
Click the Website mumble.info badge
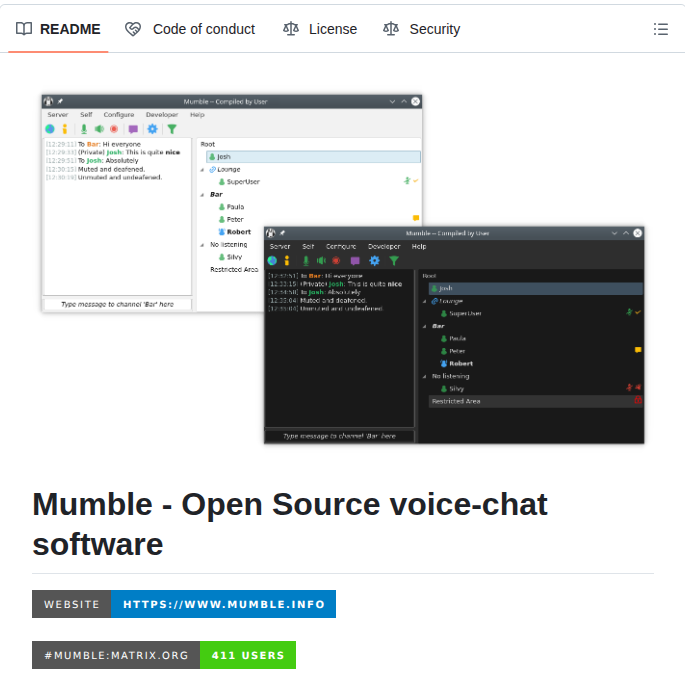[183, 604]
